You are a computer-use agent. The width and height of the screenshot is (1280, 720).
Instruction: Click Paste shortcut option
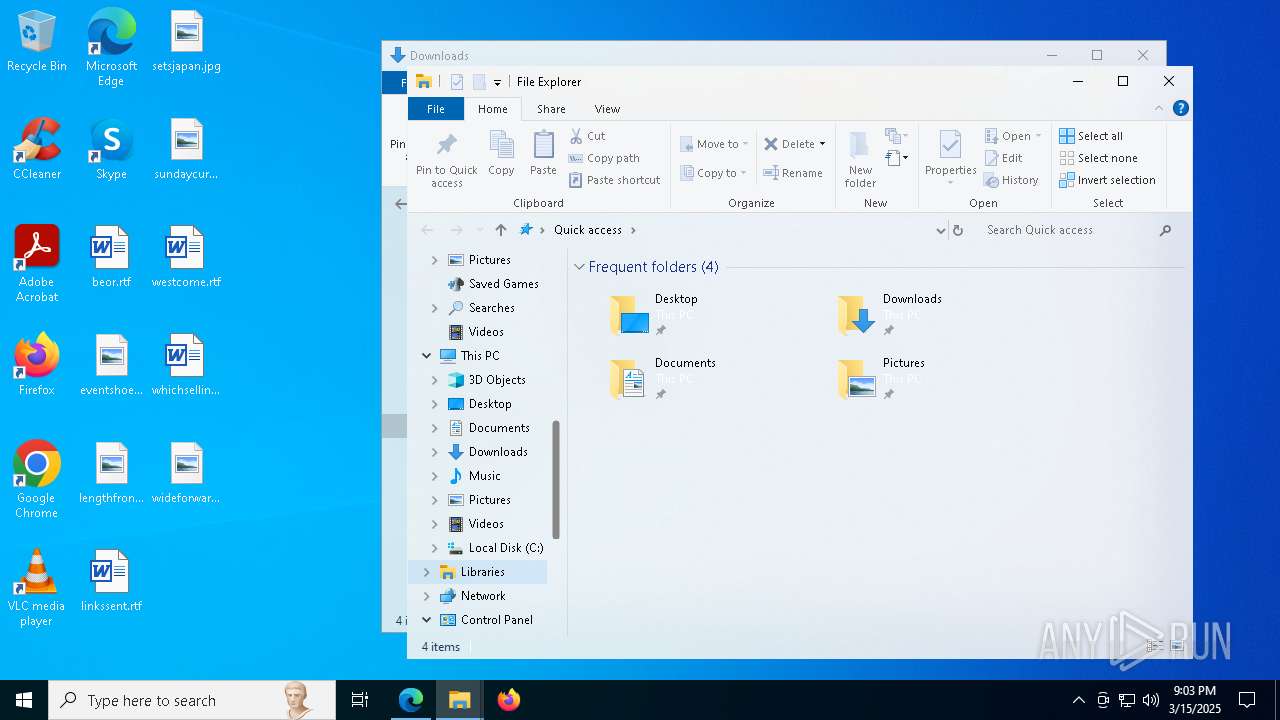point(615,180)
